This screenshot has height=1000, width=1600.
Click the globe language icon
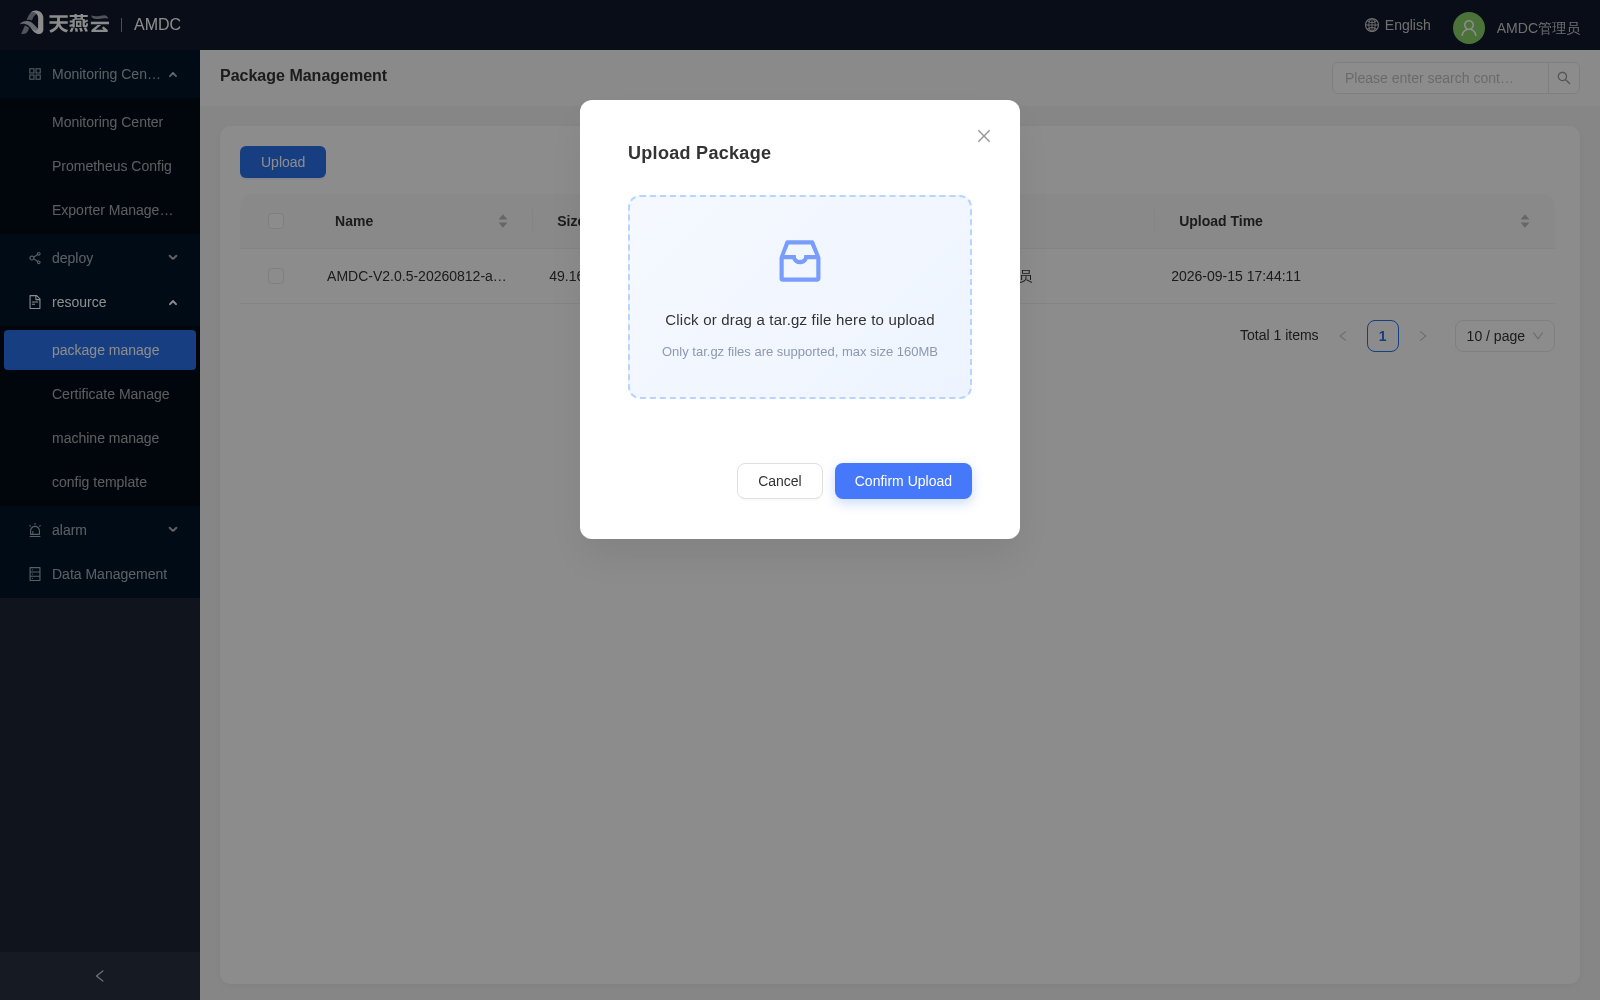[x=1372, y=25]
